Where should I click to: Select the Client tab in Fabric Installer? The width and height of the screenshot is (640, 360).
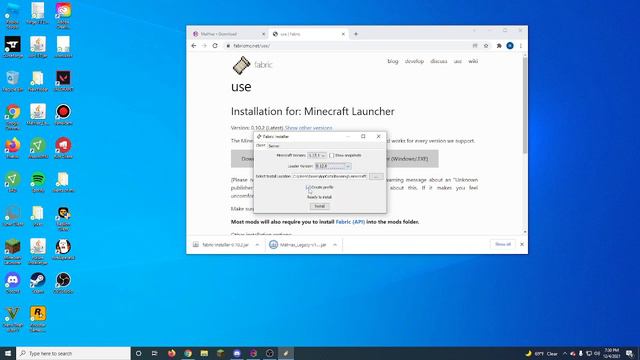(260, 146)
